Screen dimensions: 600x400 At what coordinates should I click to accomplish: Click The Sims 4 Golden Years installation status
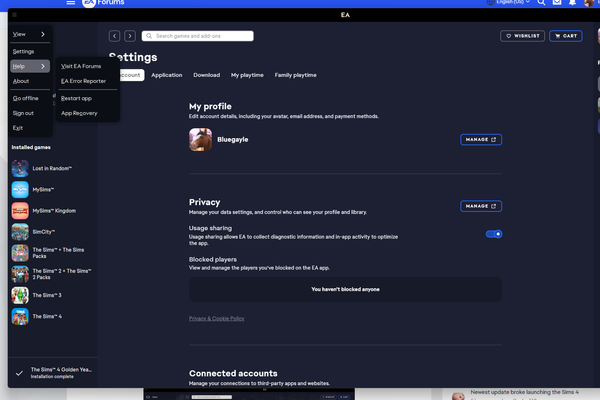(x=53, y=373)
